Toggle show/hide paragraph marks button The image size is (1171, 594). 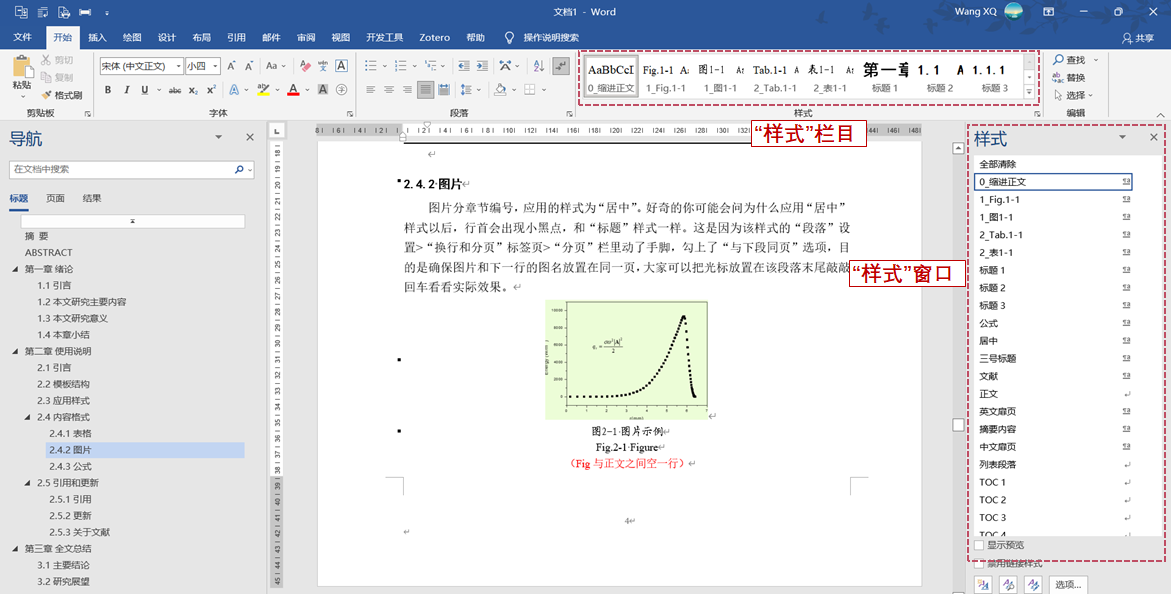coord(561,66)
